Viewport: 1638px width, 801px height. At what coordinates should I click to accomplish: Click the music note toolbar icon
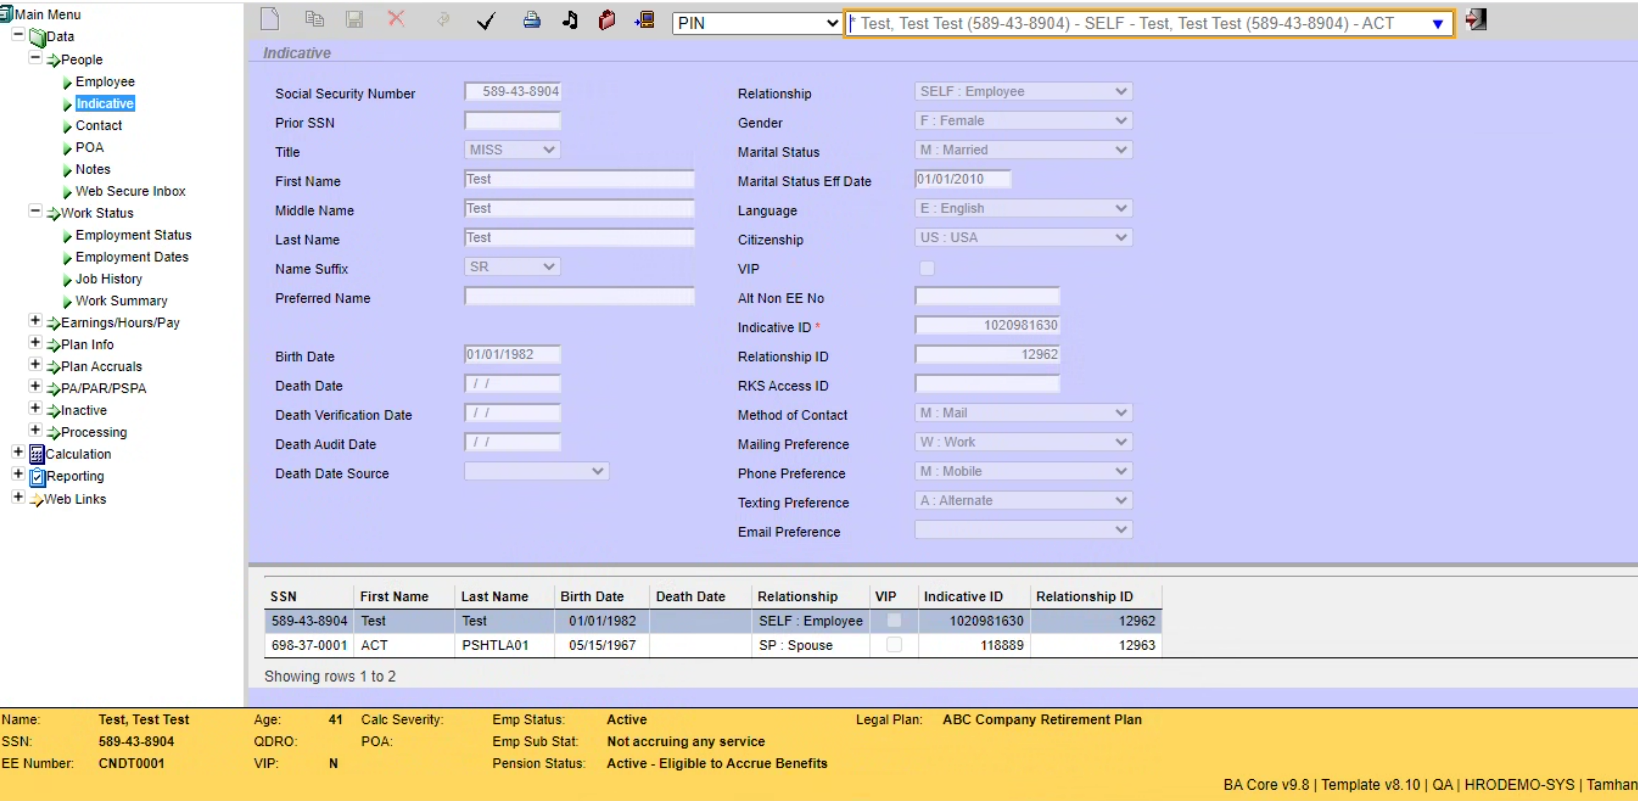coord(570,20)
